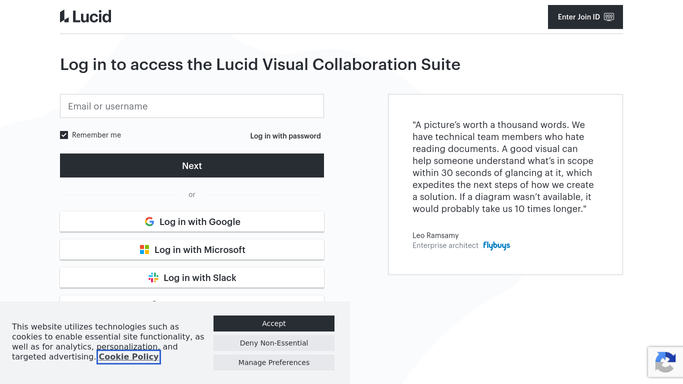The image size is (683, 384).
Task: Choose Log in with Microsoft
Action: [x=192, y=249]
